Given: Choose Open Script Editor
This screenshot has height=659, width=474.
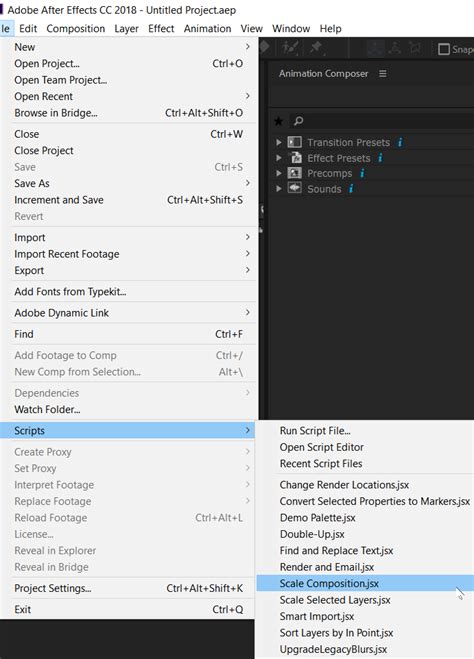Looking at the screenshot, I should click(x=365, y=447).
